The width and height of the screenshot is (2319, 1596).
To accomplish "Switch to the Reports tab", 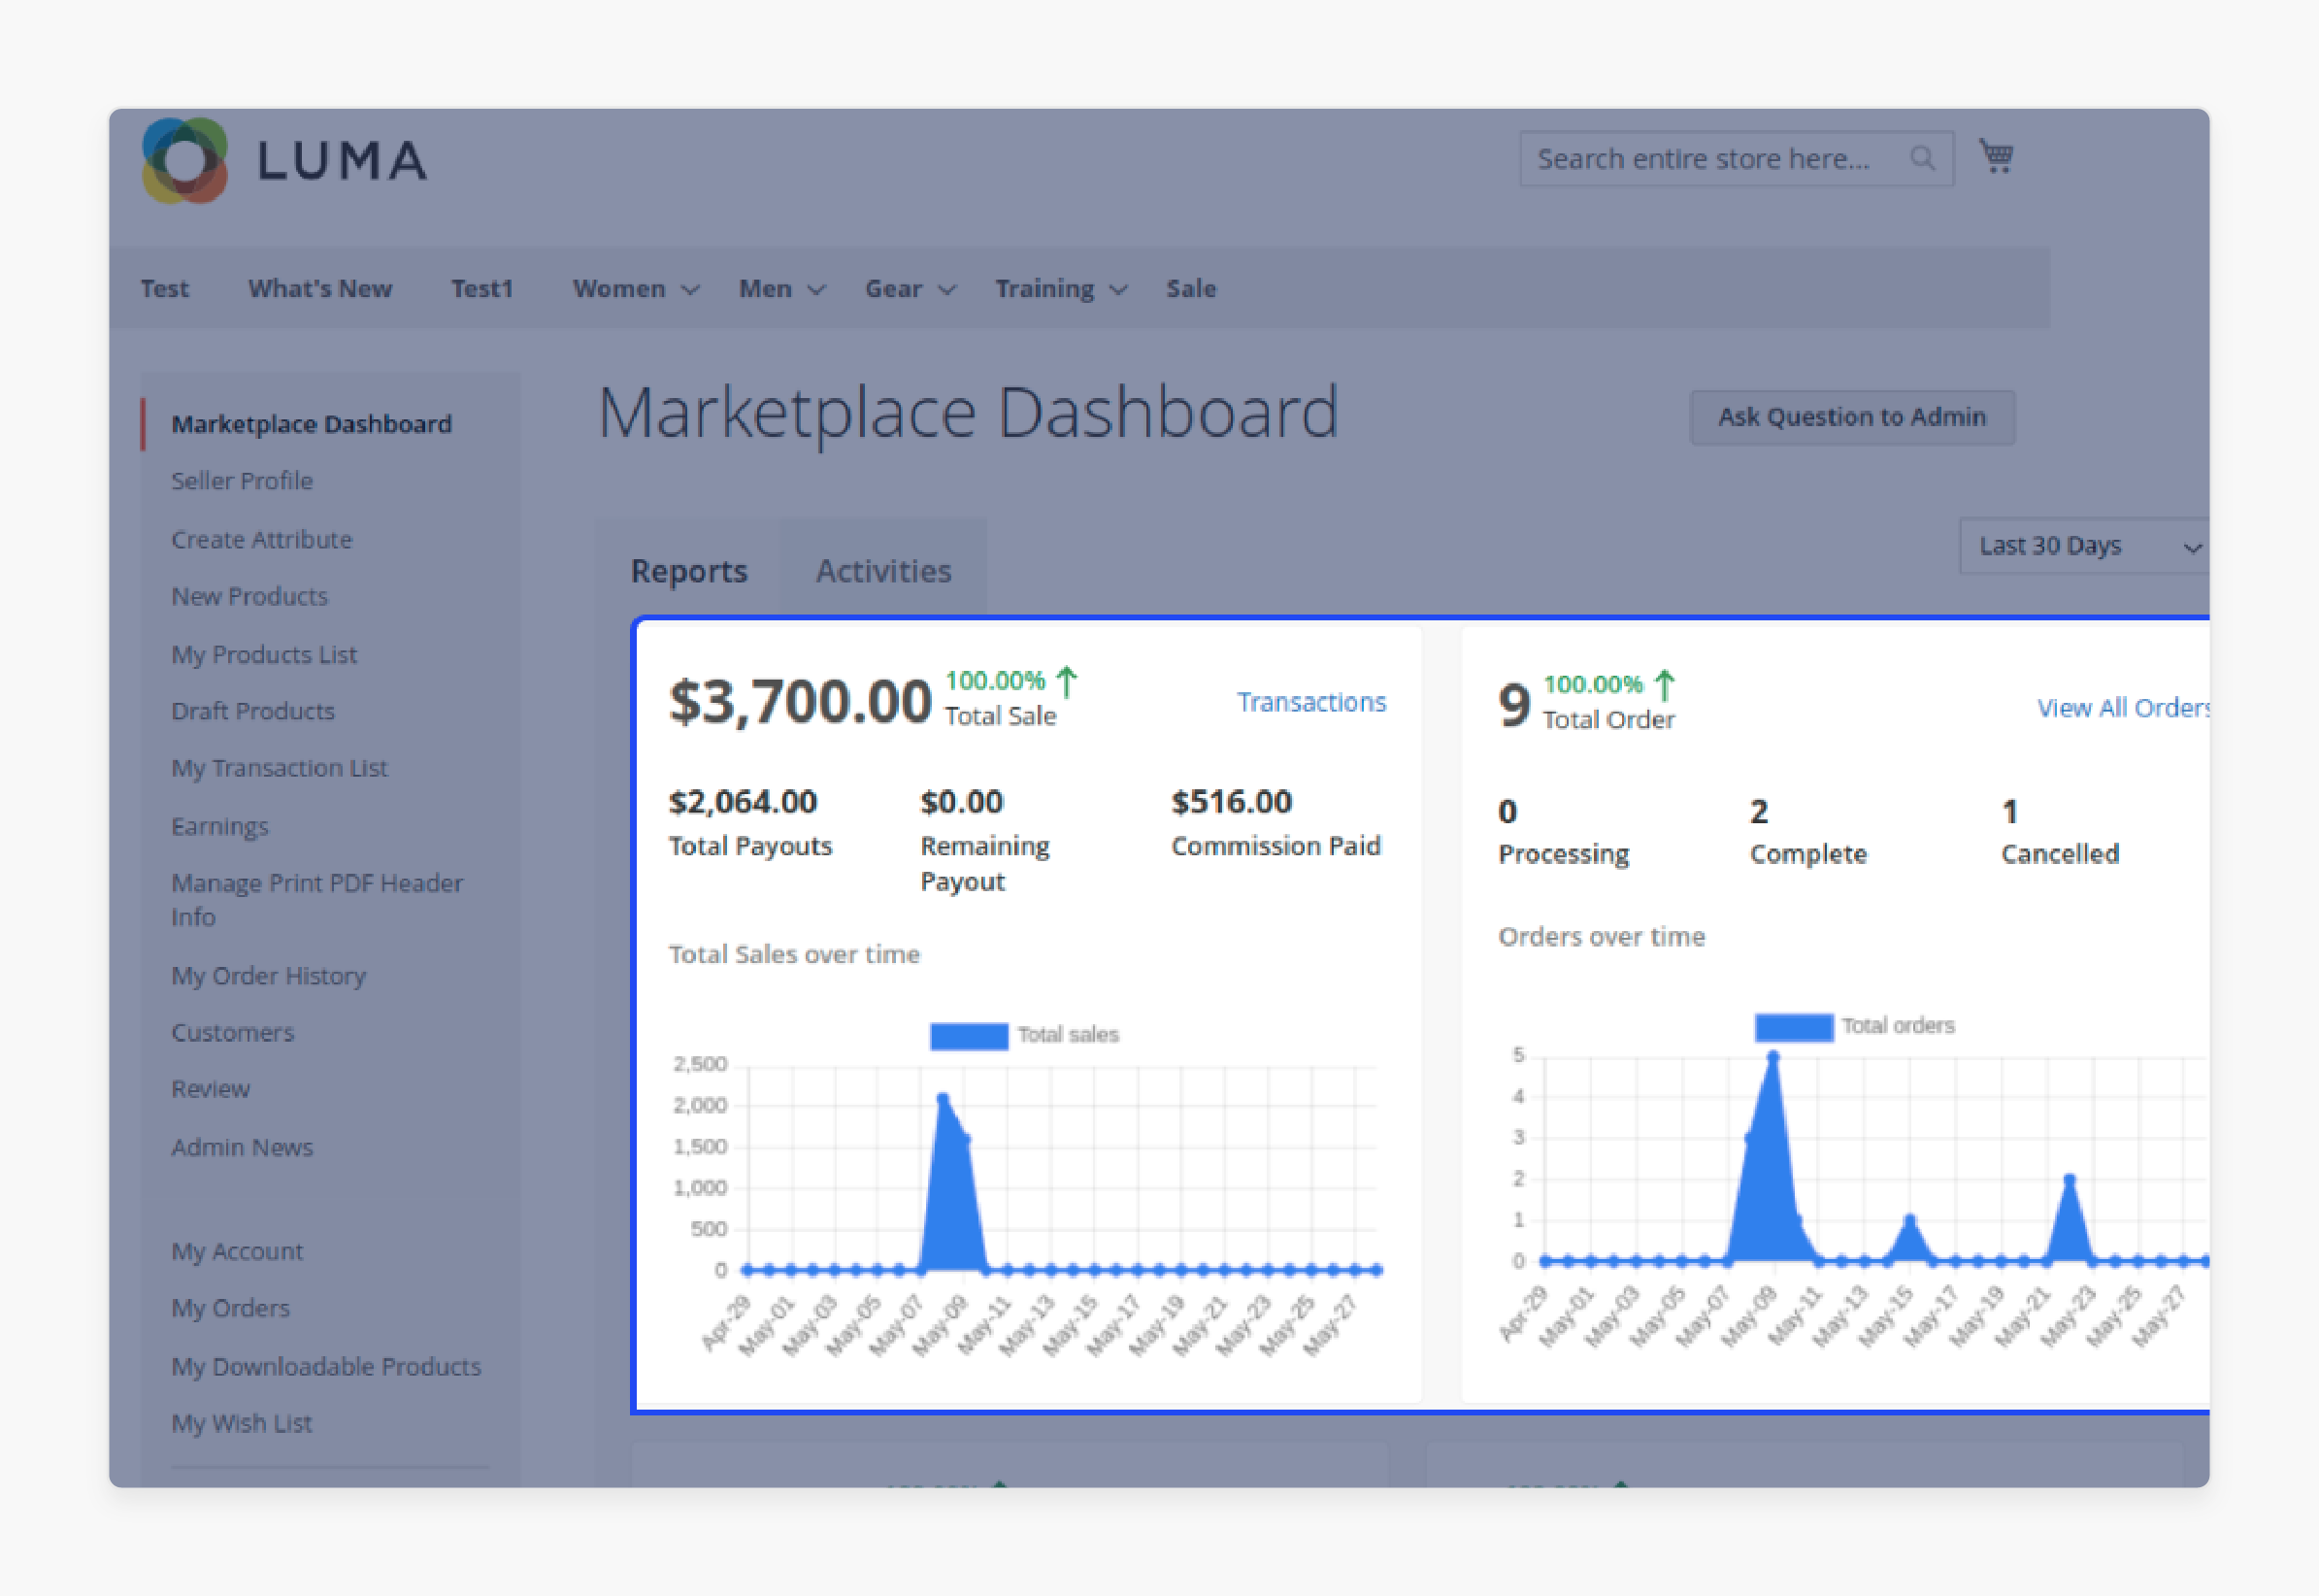I will point(689,571).
